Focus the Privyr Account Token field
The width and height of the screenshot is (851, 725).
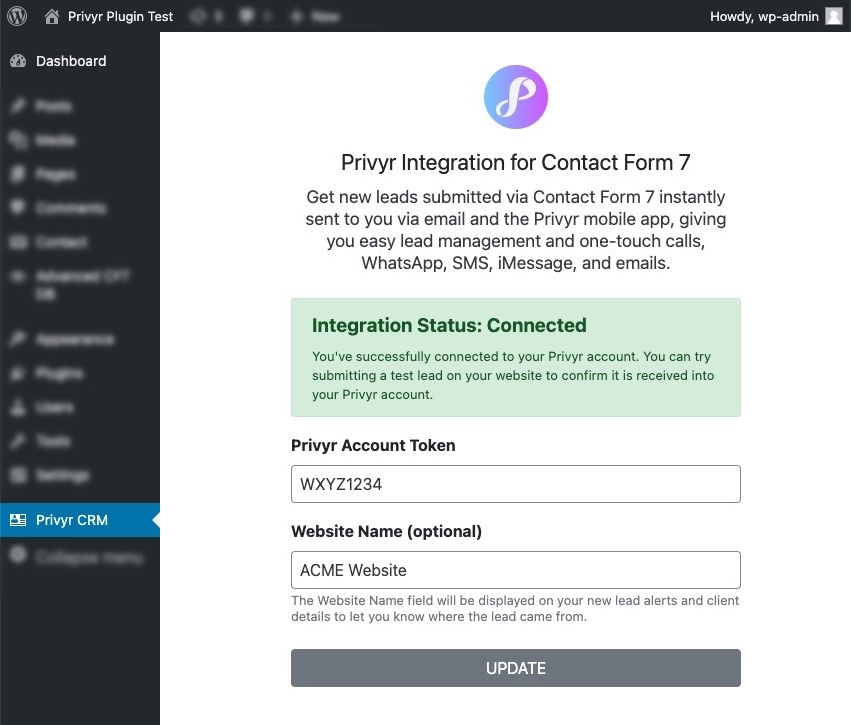[516, 484]
